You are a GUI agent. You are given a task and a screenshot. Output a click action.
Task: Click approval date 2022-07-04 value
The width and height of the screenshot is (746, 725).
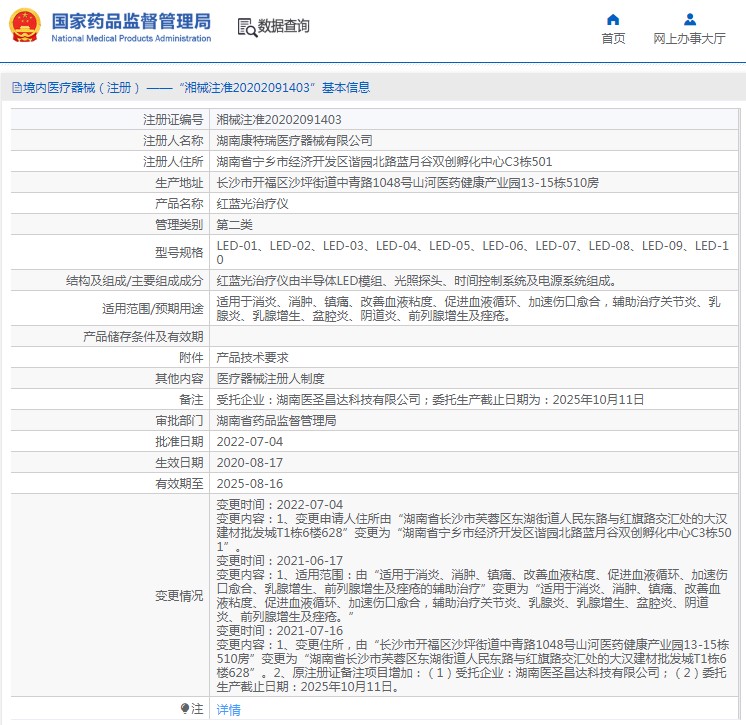249,441
